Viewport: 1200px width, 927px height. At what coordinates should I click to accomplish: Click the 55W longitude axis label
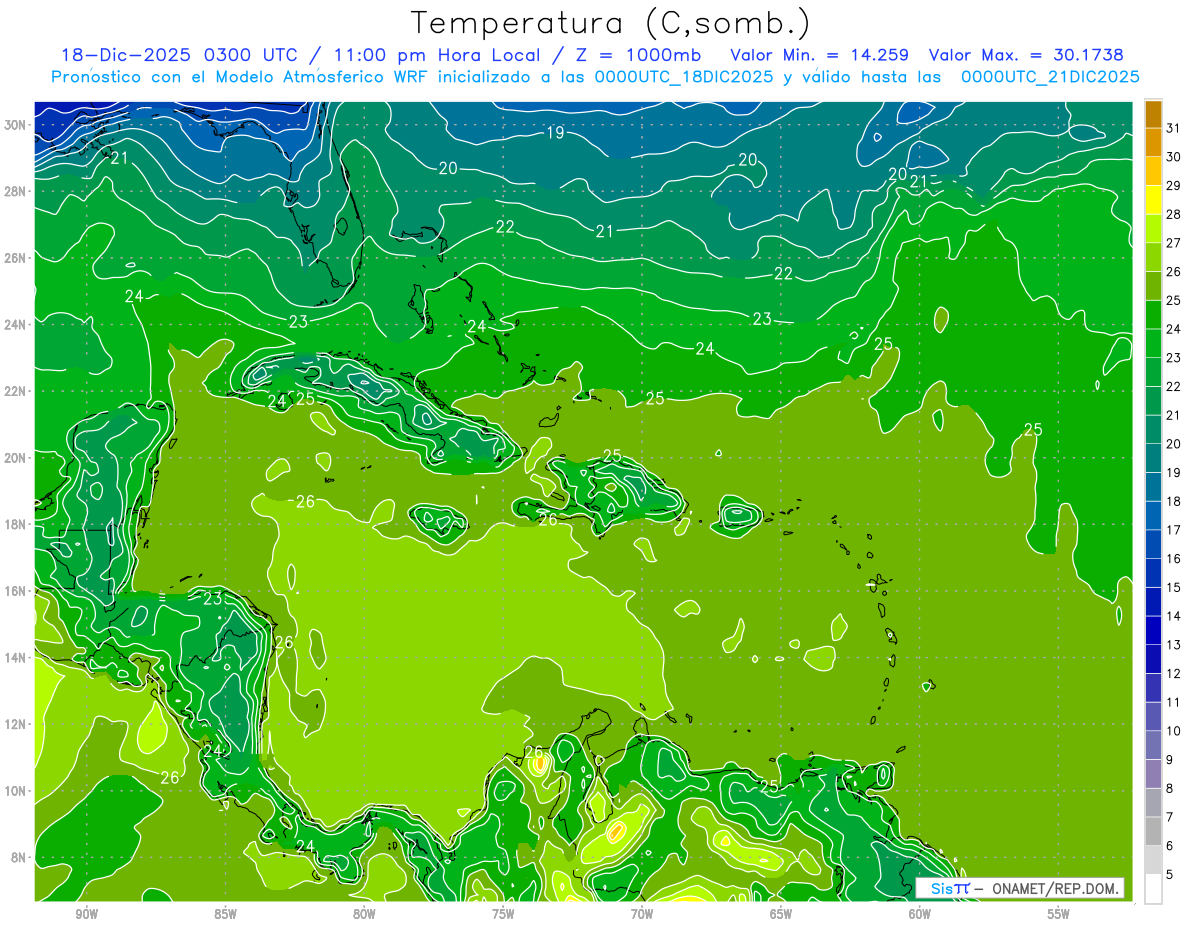click(1059, 913)
